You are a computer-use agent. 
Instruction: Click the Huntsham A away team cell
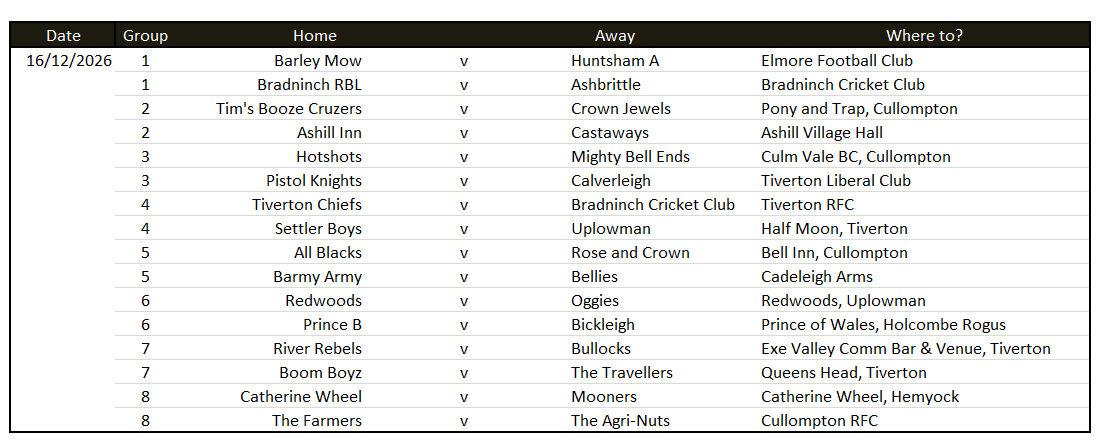click(615, 61)
